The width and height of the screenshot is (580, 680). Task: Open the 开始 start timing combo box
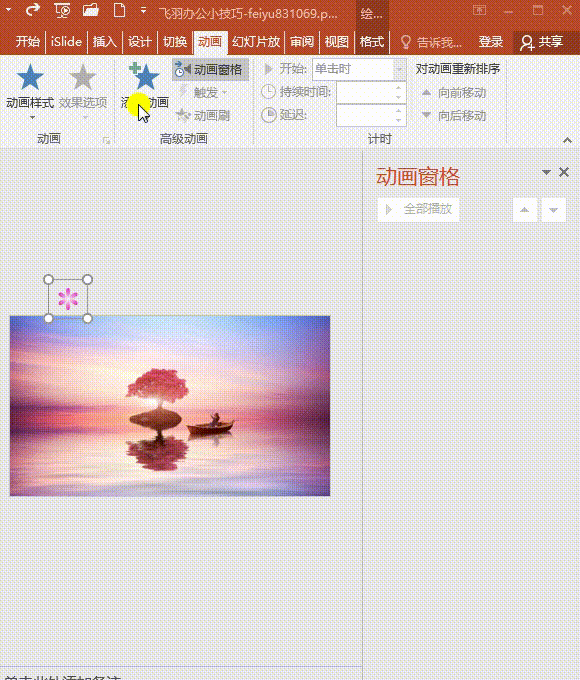359,69
